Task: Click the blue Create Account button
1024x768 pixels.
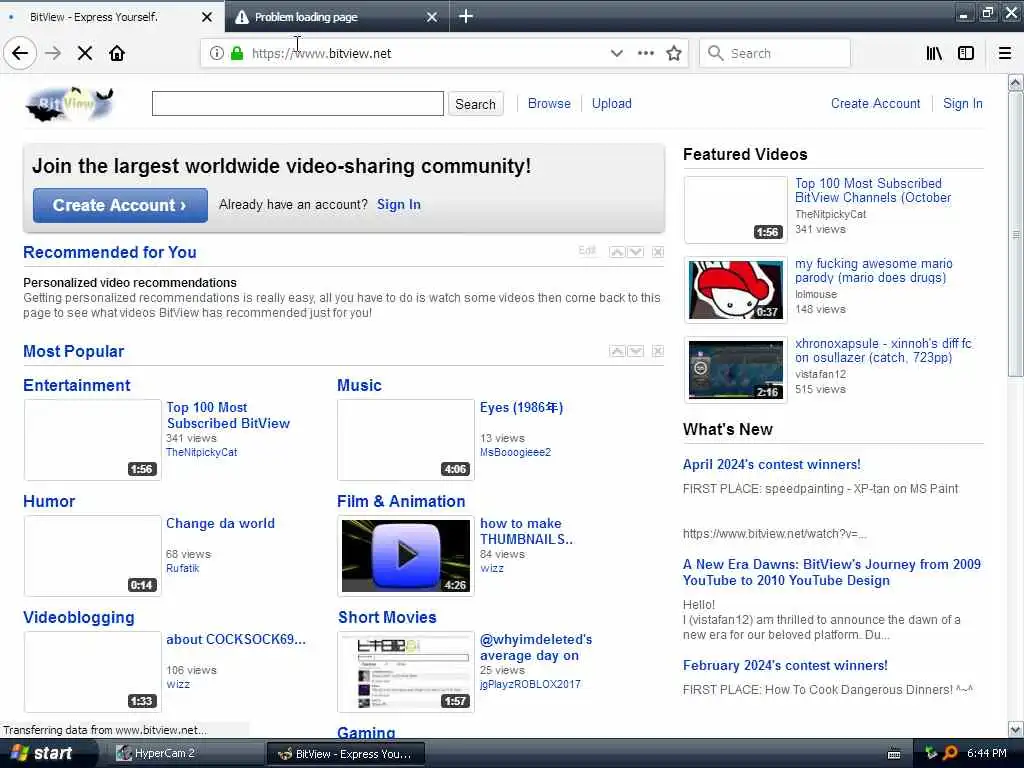Action: [x=120, y=205]
